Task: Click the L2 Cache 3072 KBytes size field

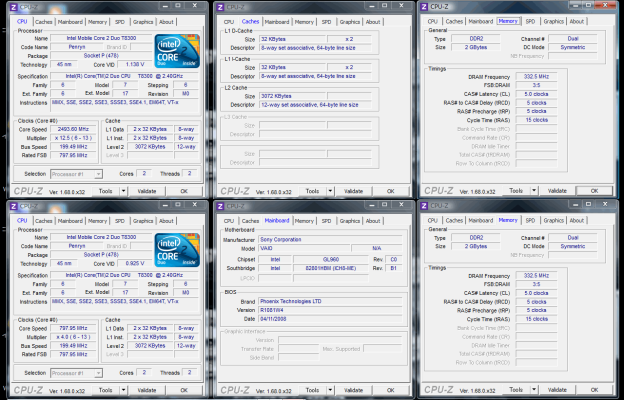Action: pyautogui.click(x=293, y=94)
